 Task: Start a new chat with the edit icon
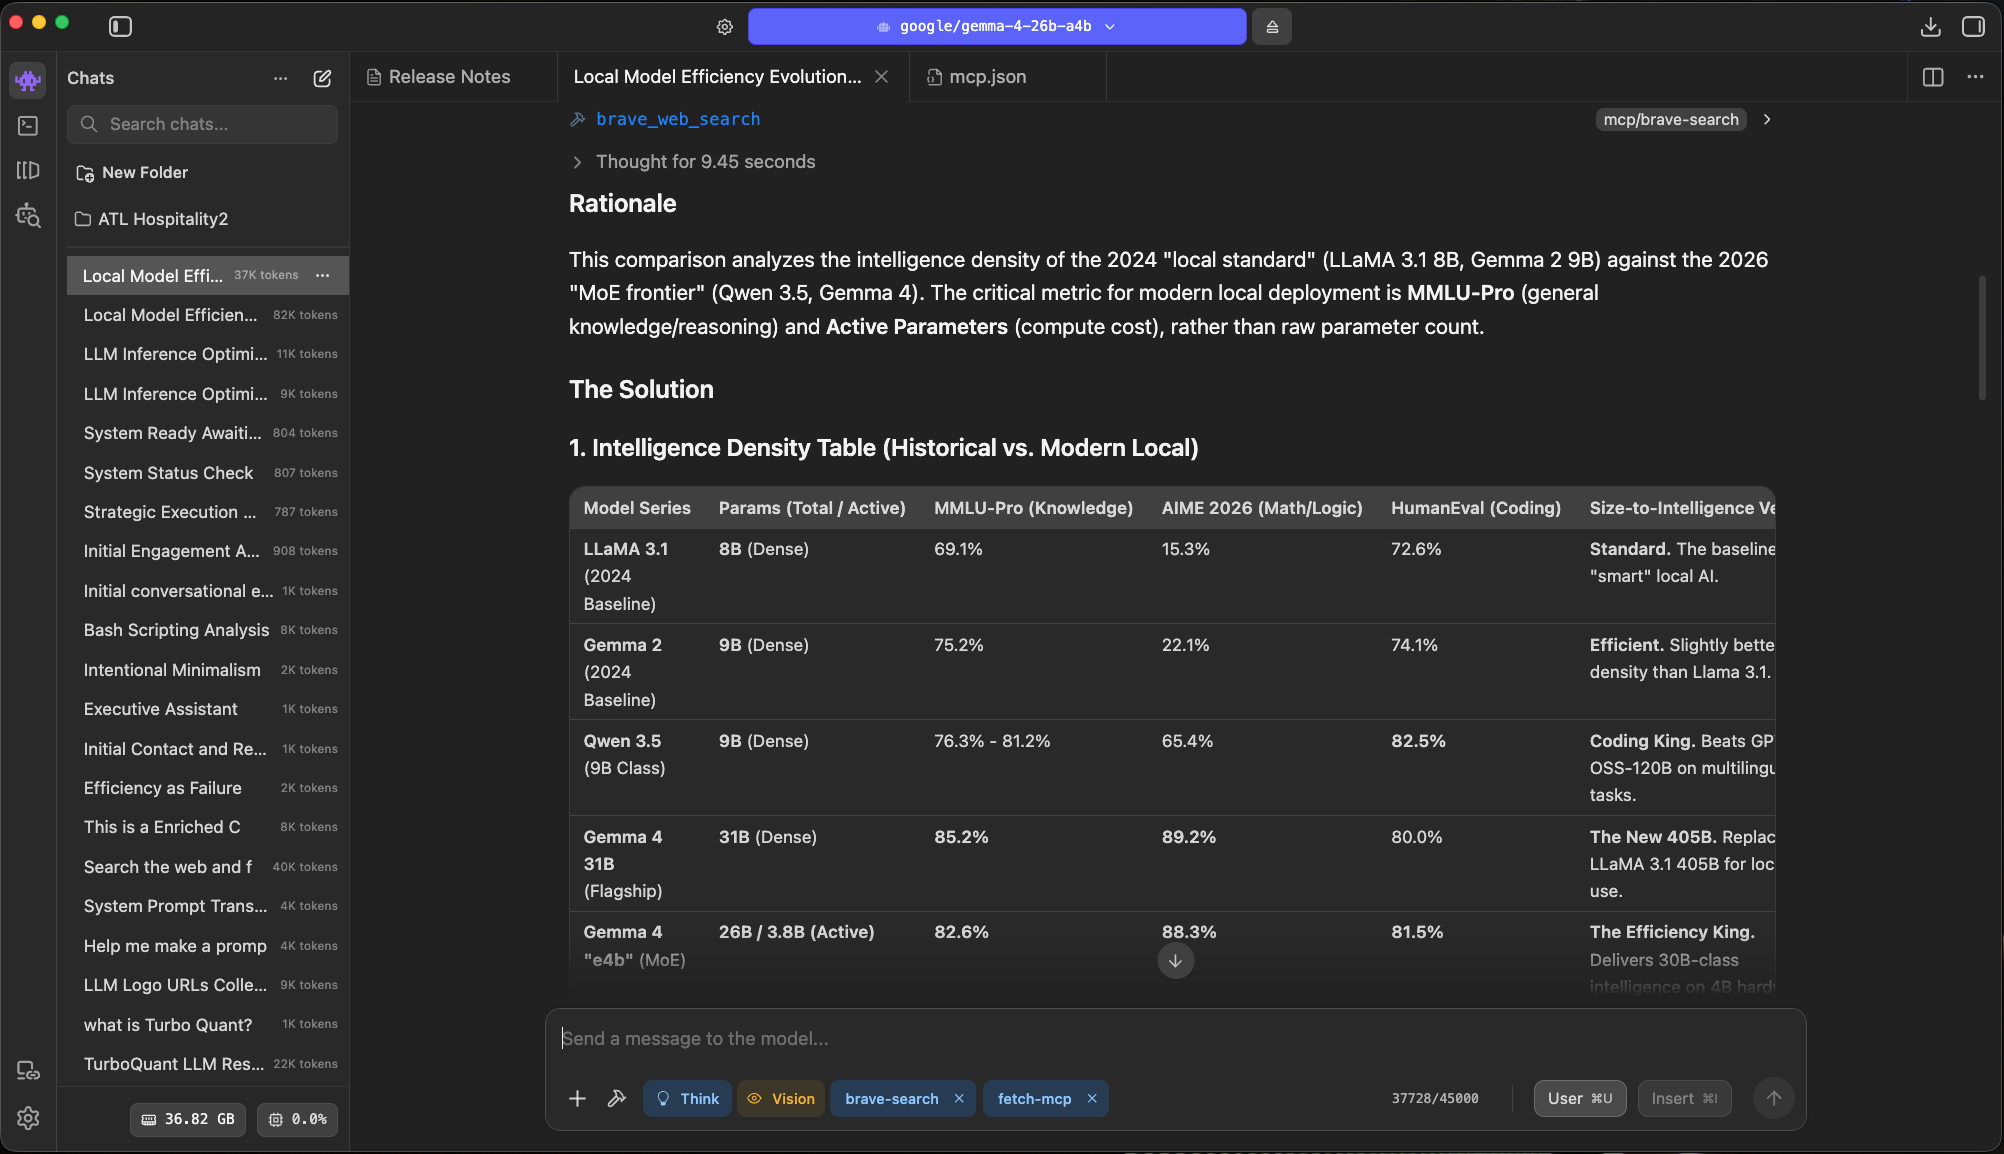tap(322, 78)
